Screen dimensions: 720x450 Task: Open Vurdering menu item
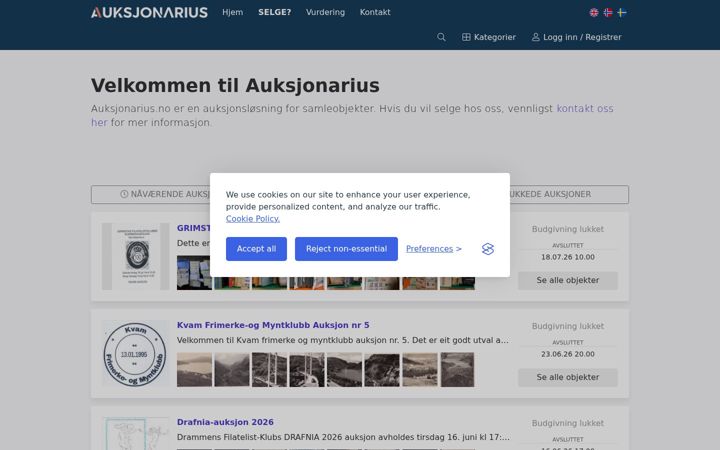pos(325,12)
